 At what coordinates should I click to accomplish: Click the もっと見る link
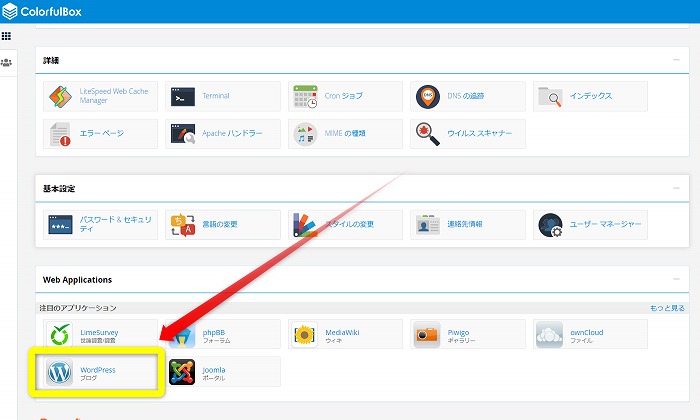click(667, 308)
